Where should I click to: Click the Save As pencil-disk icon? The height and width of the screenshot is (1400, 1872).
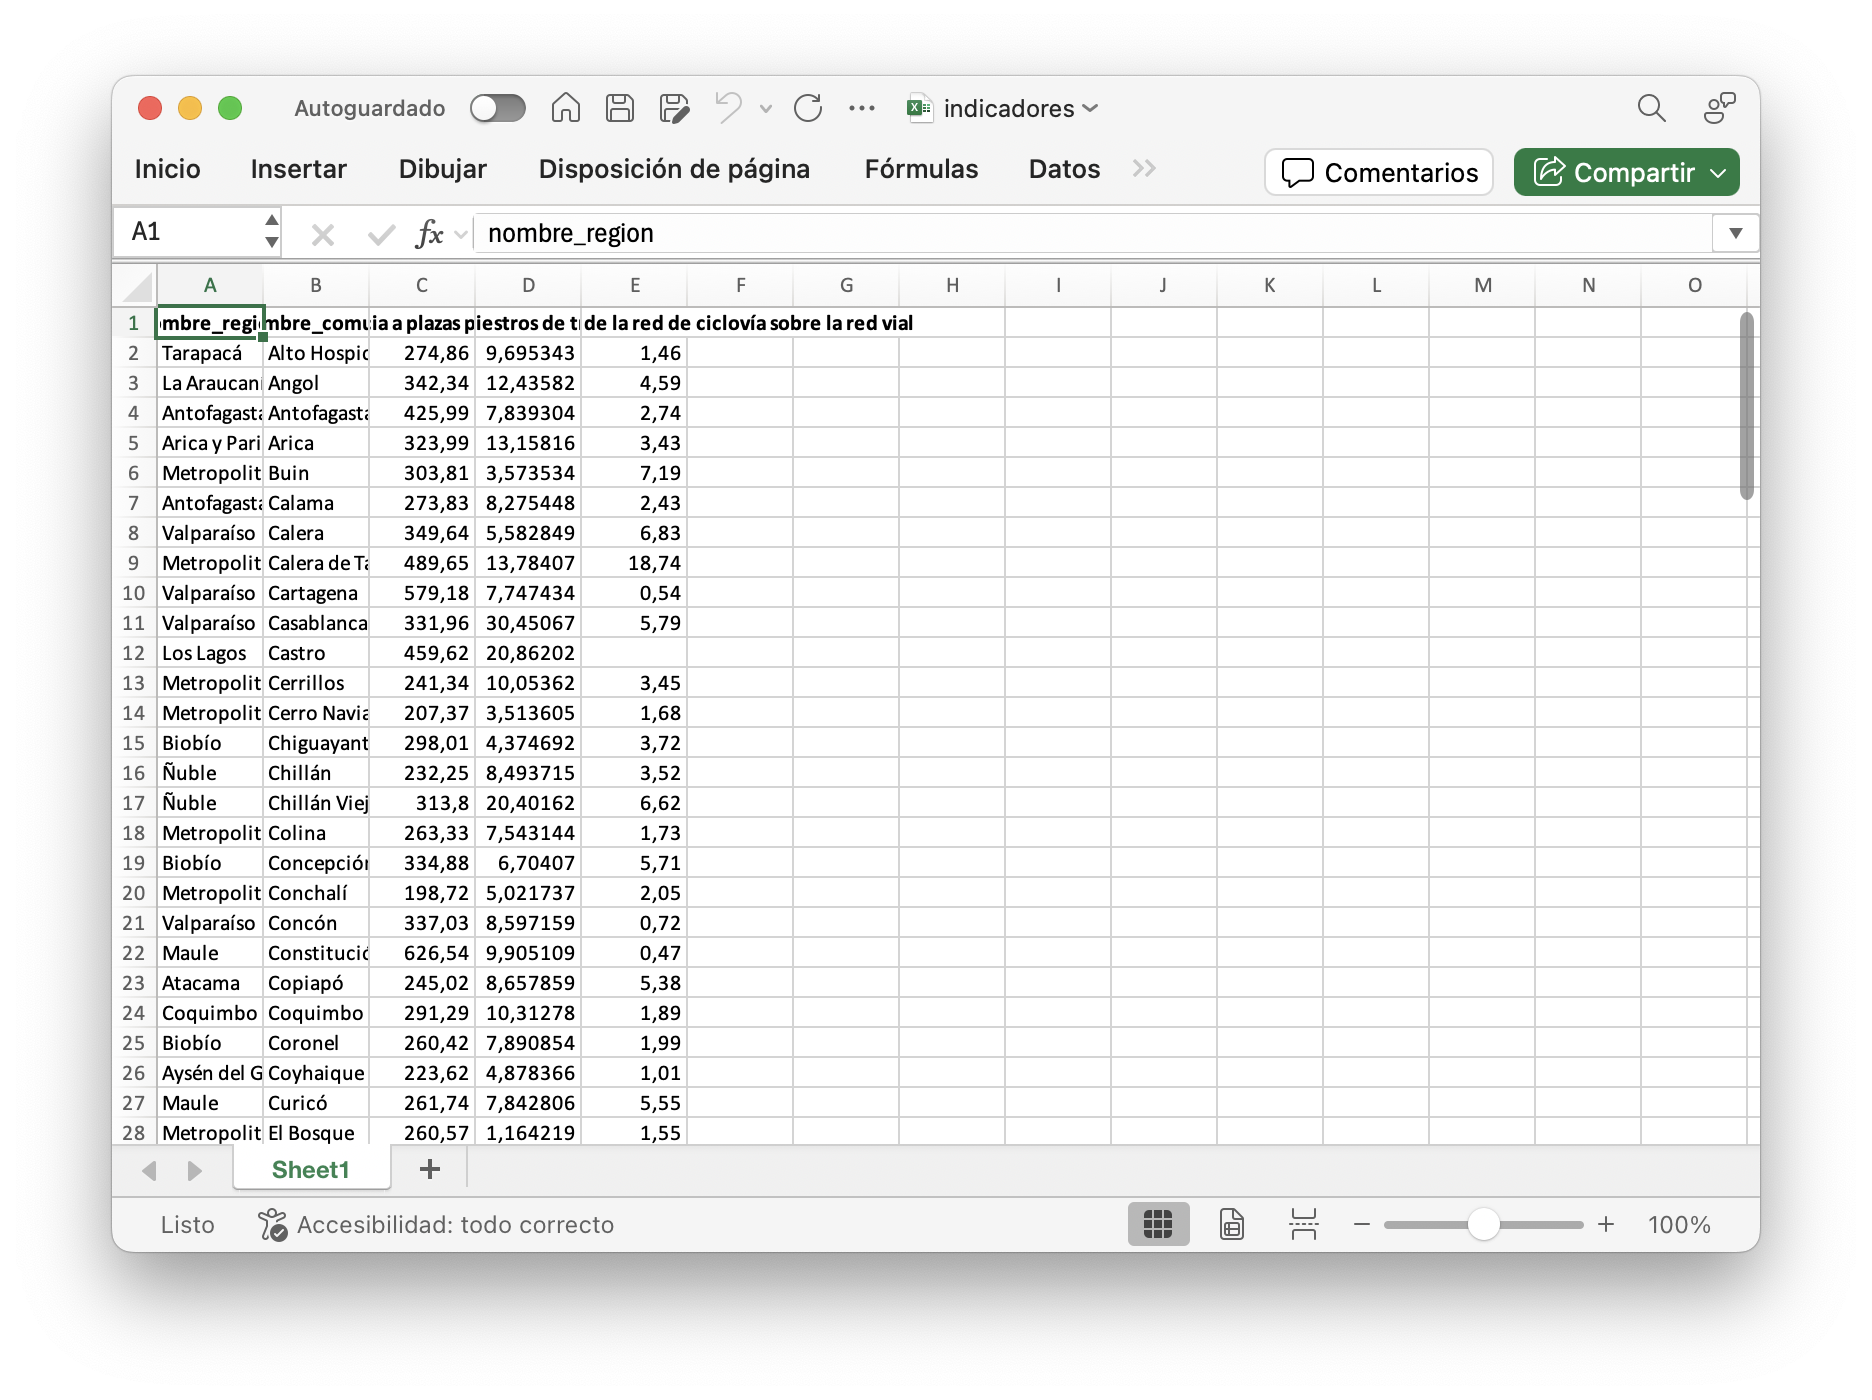coord(674,108)
